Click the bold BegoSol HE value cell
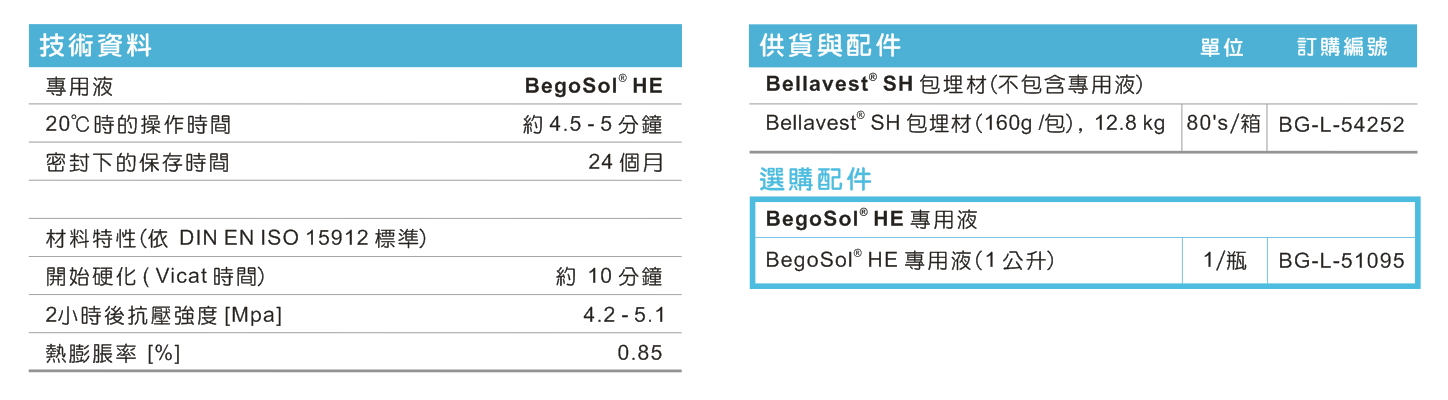 [594, 87]
